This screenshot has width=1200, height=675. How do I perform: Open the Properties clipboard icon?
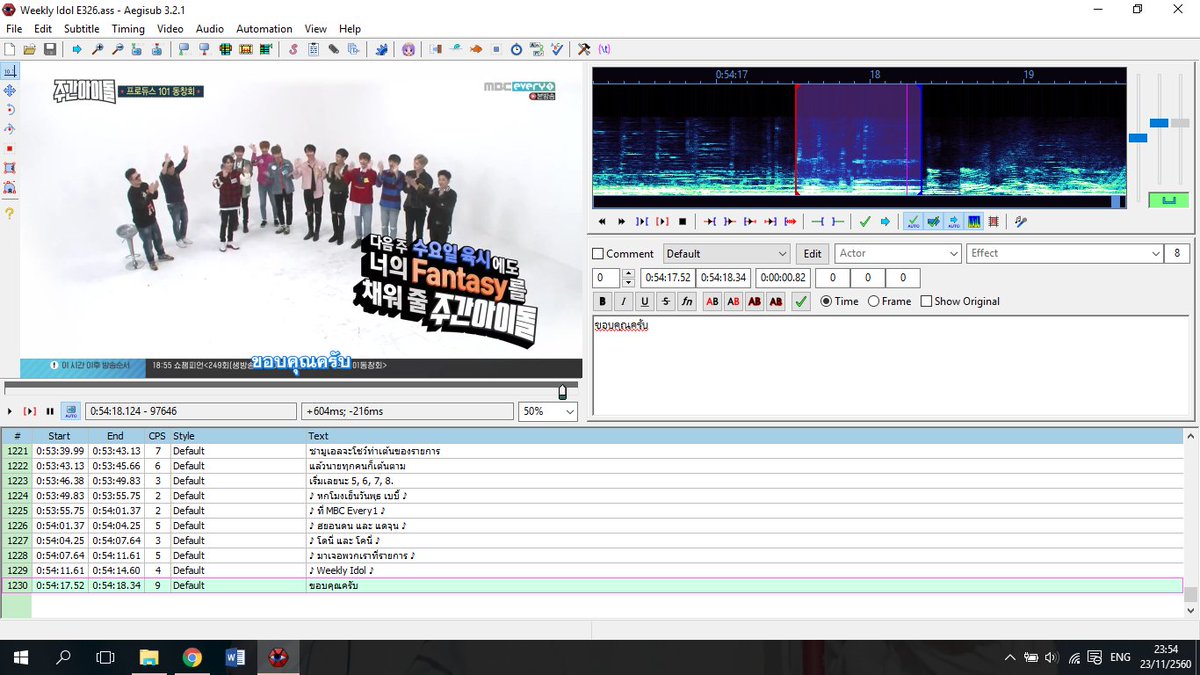pyautogui.click(x=314, y=49)
